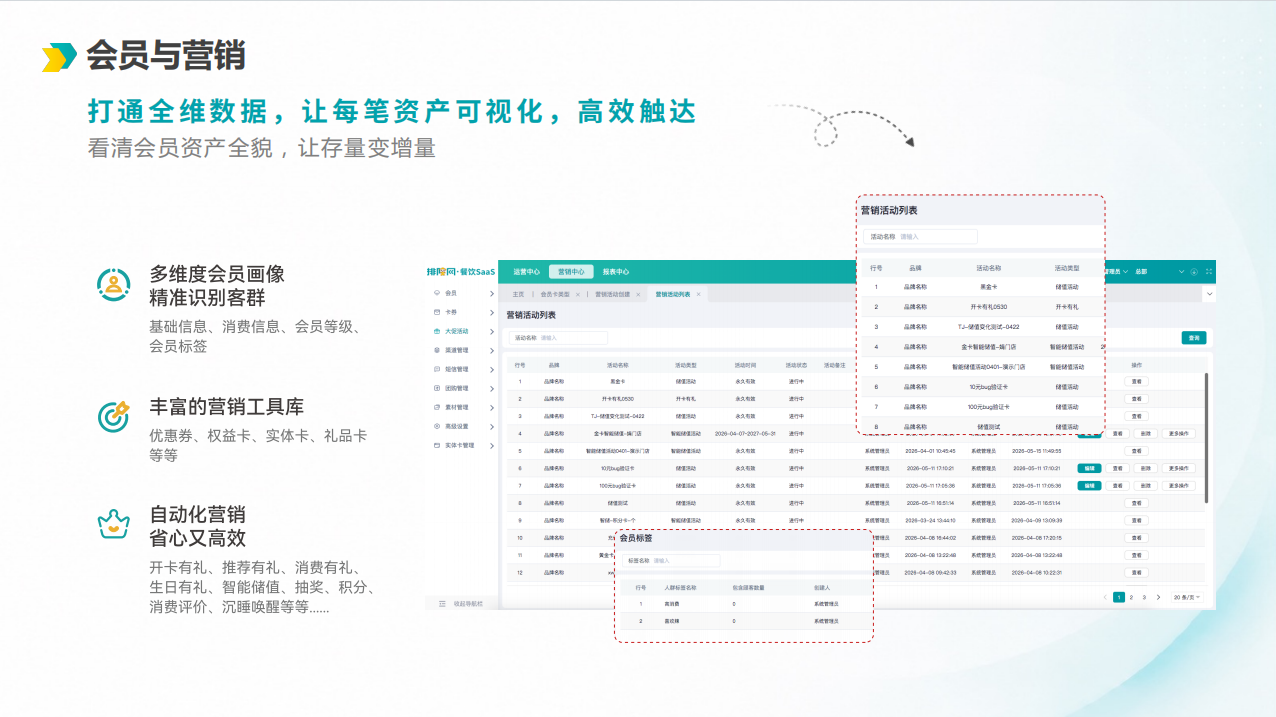Click the 大促活动 sidebar icon
Screen dimensions: 1276x717
pyautogui.click(x=437, y=331)
